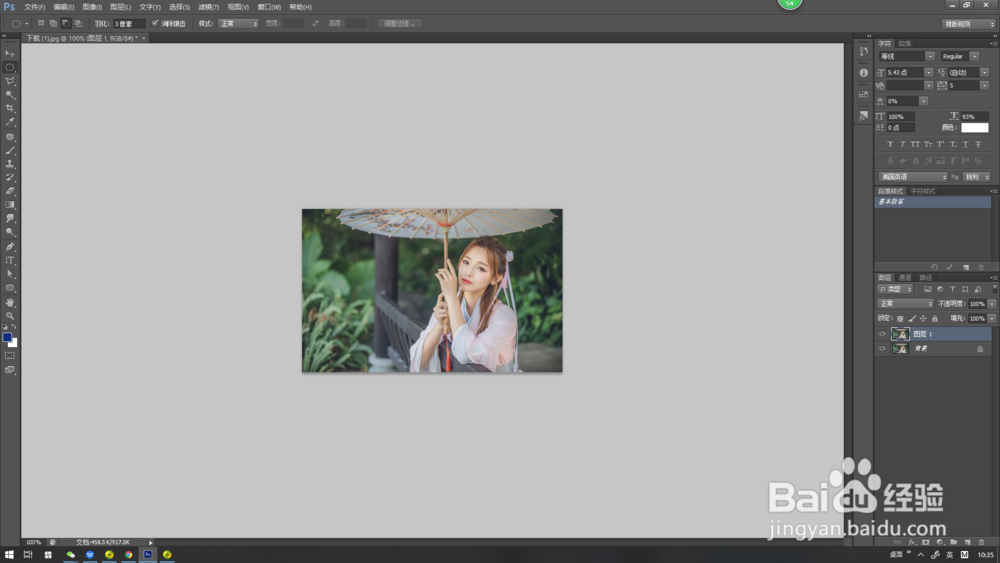Open the Info panel icon
The width and height of the screenshot is (1000, 563).
point(864,73)
